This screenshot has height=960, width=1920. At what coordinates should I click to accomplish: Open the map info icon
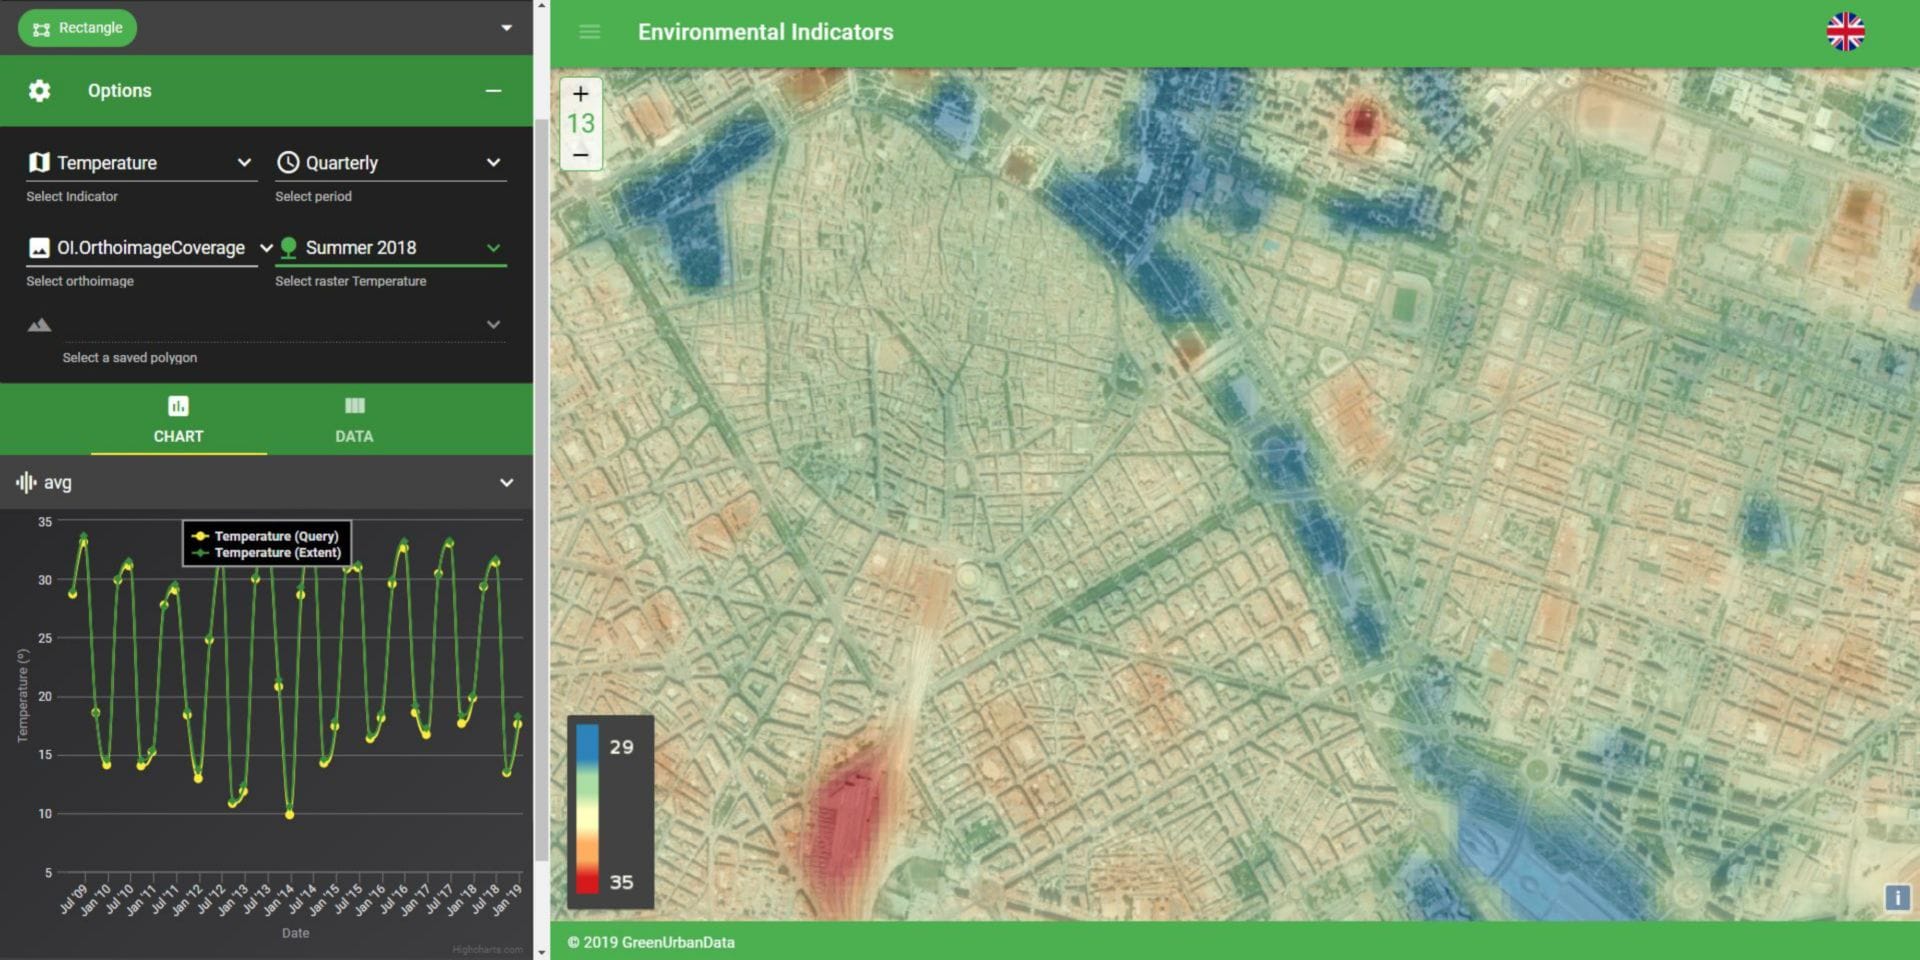(x=1897, y=897)
